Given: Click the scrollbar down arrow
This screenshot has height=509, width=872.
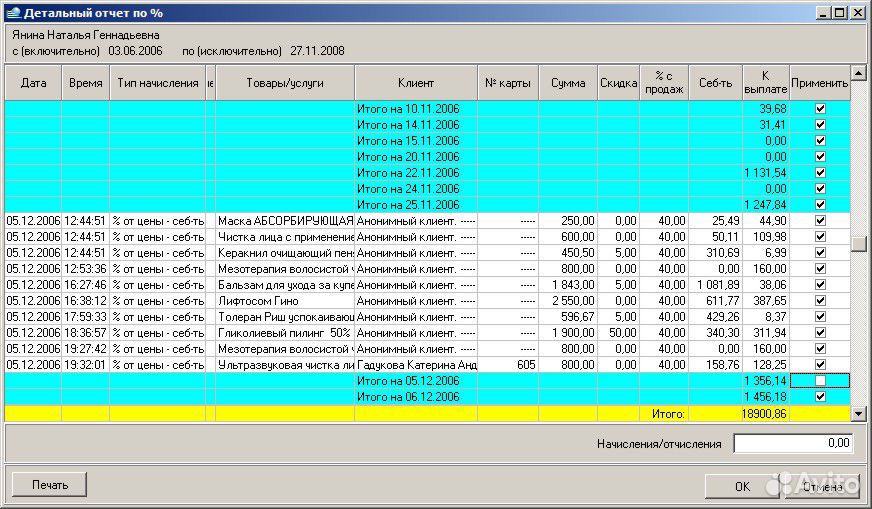Looking at the screenshot, I should coord(858,413).
